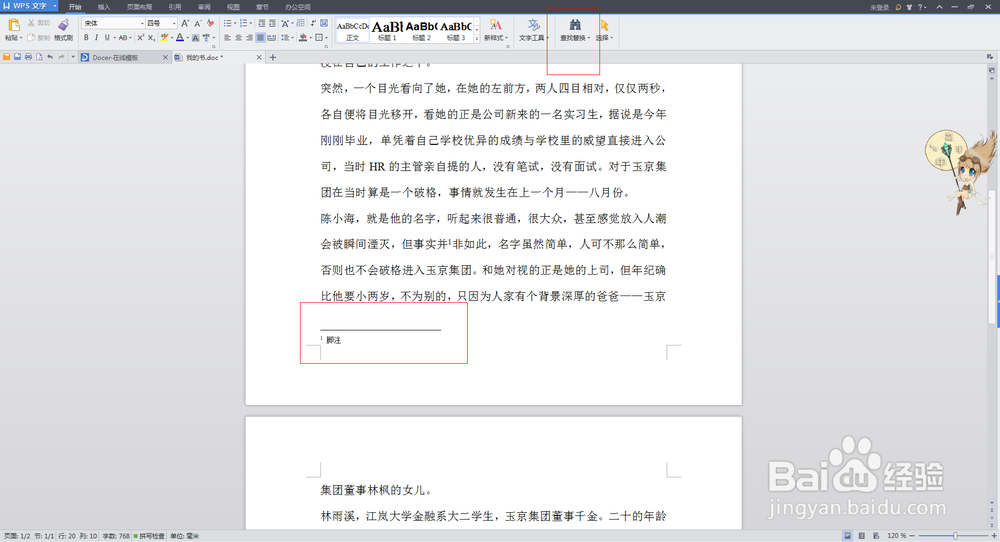Click print preview icon in quick toolbar
1000x542 pixels.
(39, 57)
